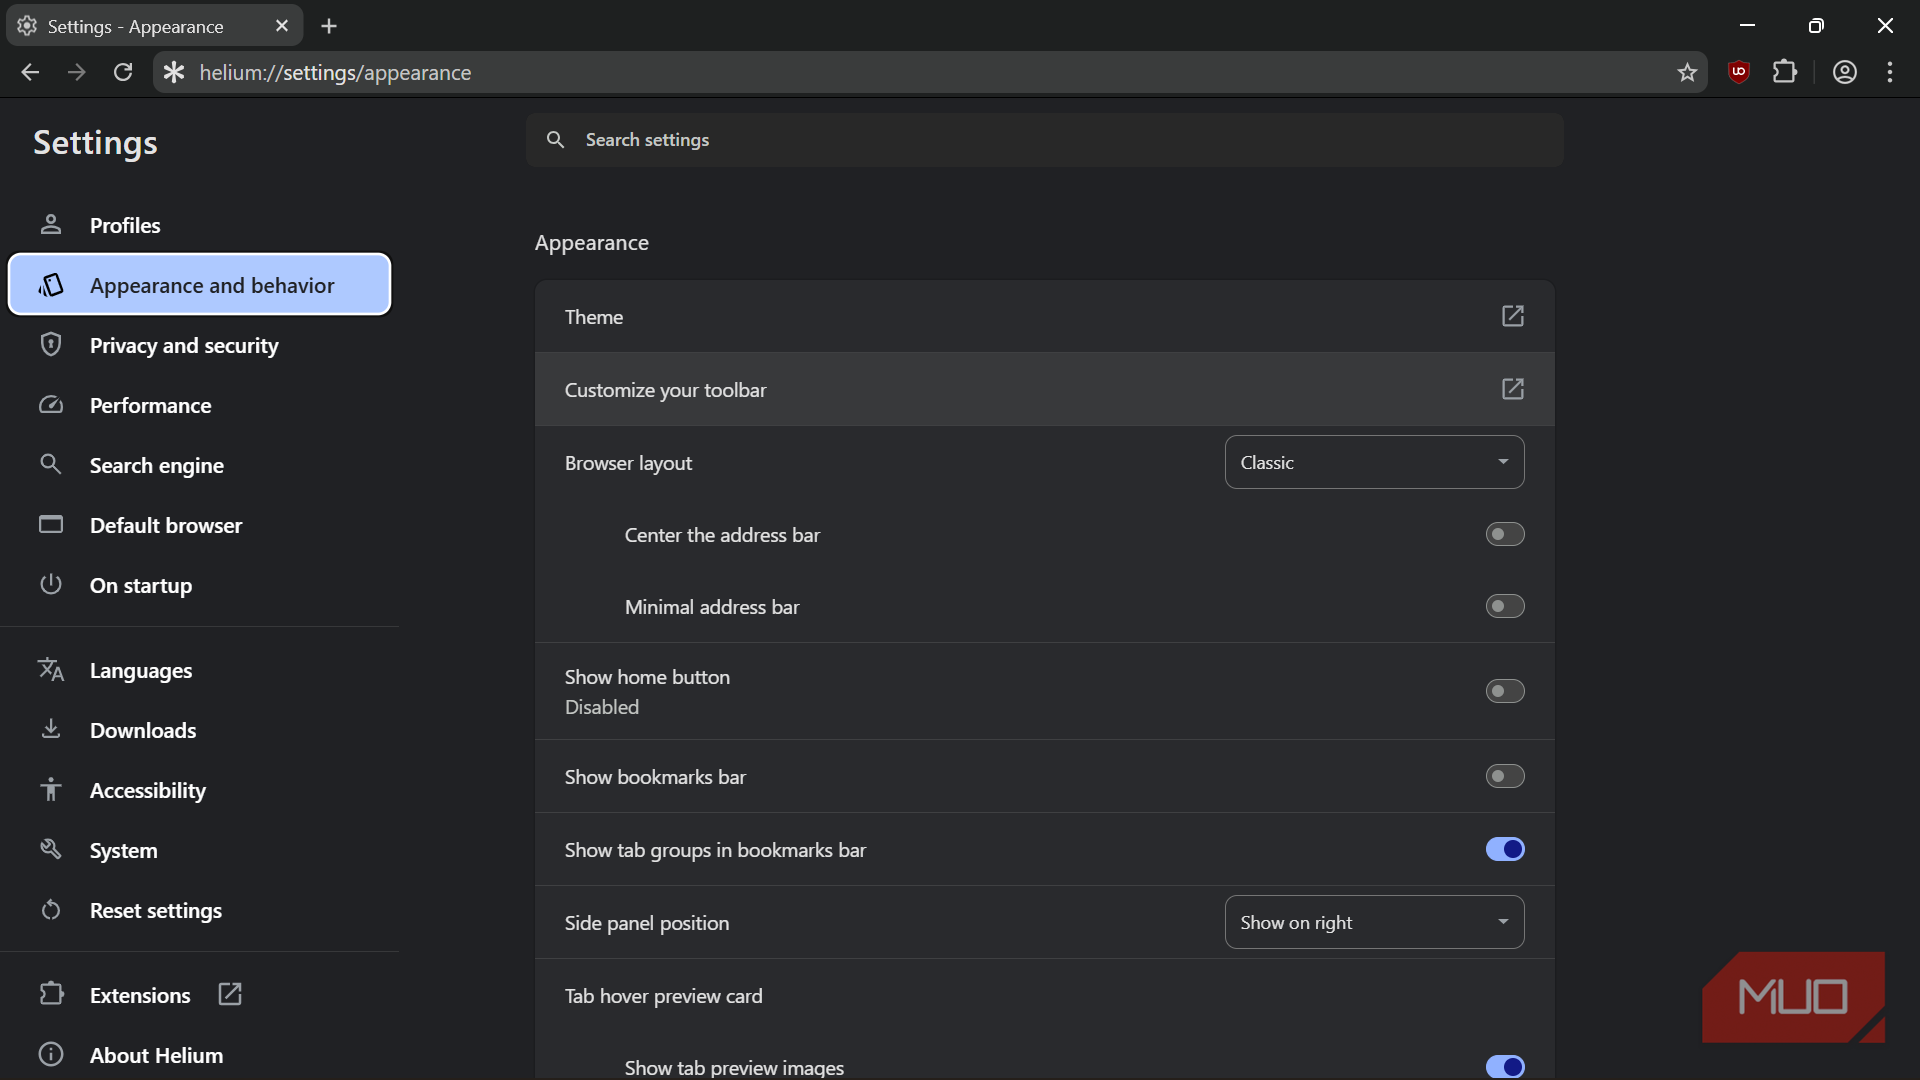This screenshot has width=1920, height=1080.
Task: Open Customize your toolbar external icon
Action: click(x=1513, y=389)
